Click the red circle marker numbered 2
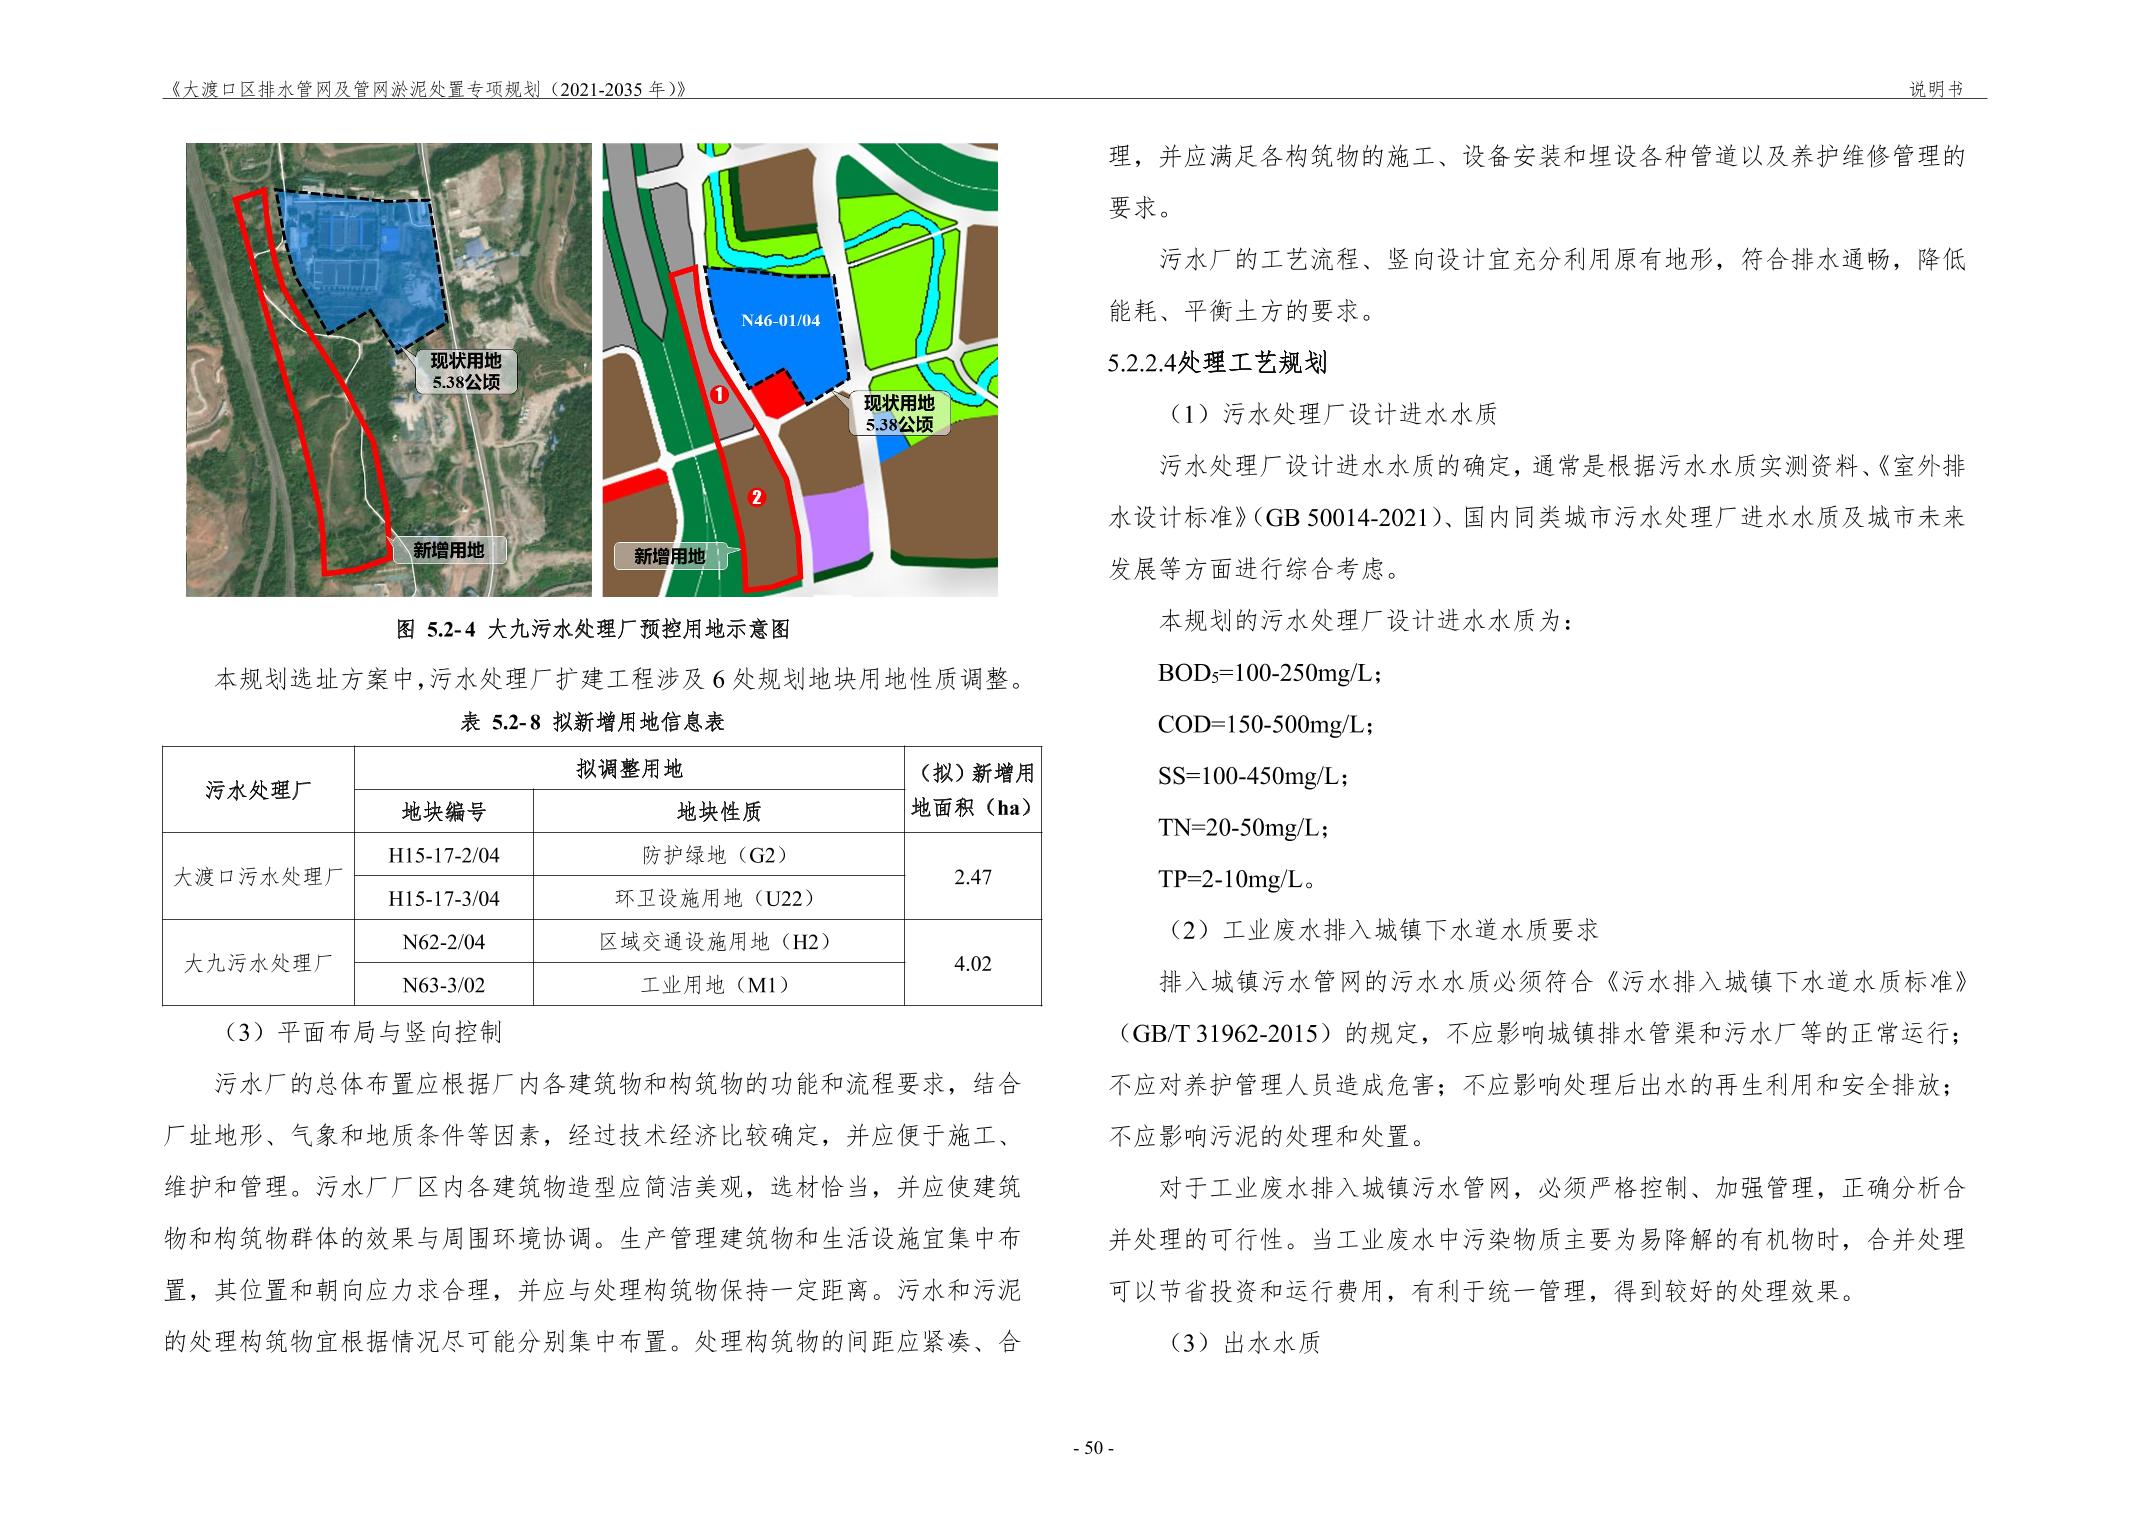2149x1520 pixels. [x=757, y=497]
